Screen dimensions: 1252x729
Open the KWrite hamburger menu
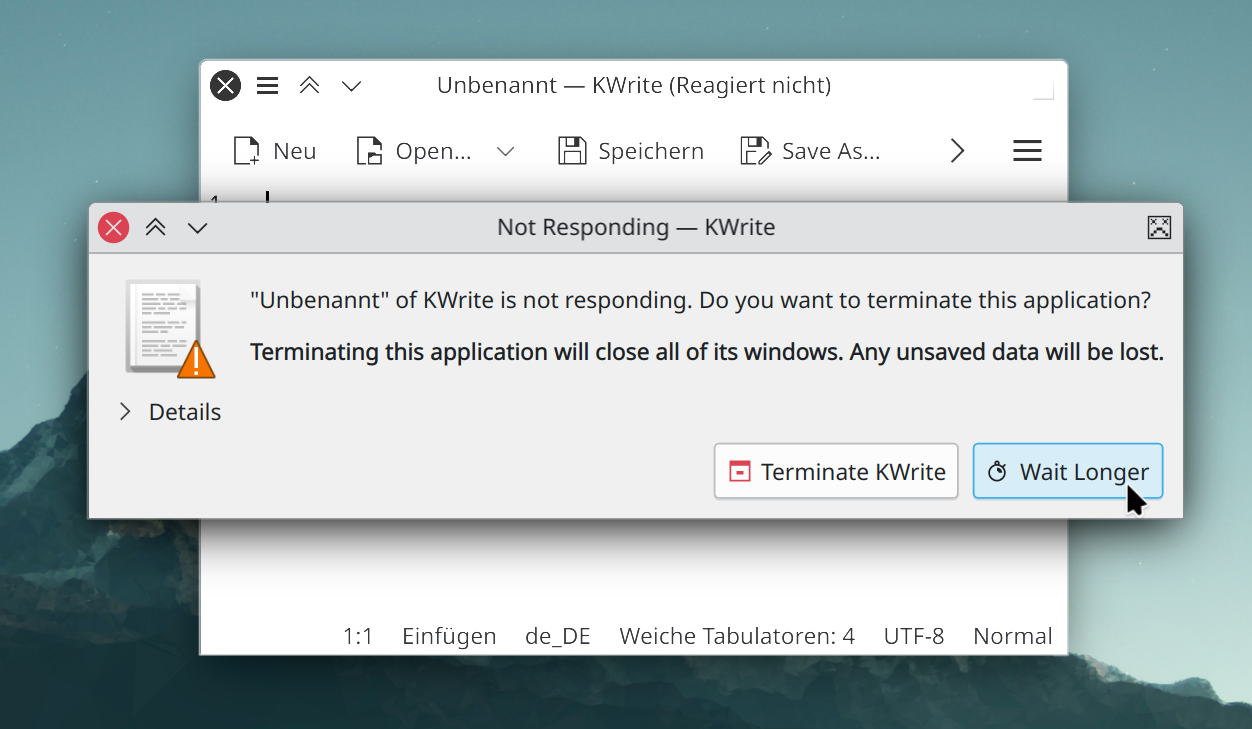click(x=1027, y=151)
